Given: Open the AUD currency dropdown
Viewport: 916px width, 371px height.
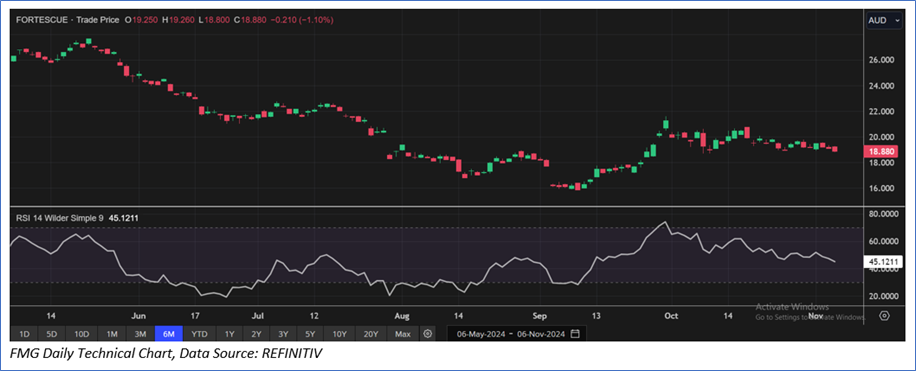Looking at the screenshot, I should 884,20.
